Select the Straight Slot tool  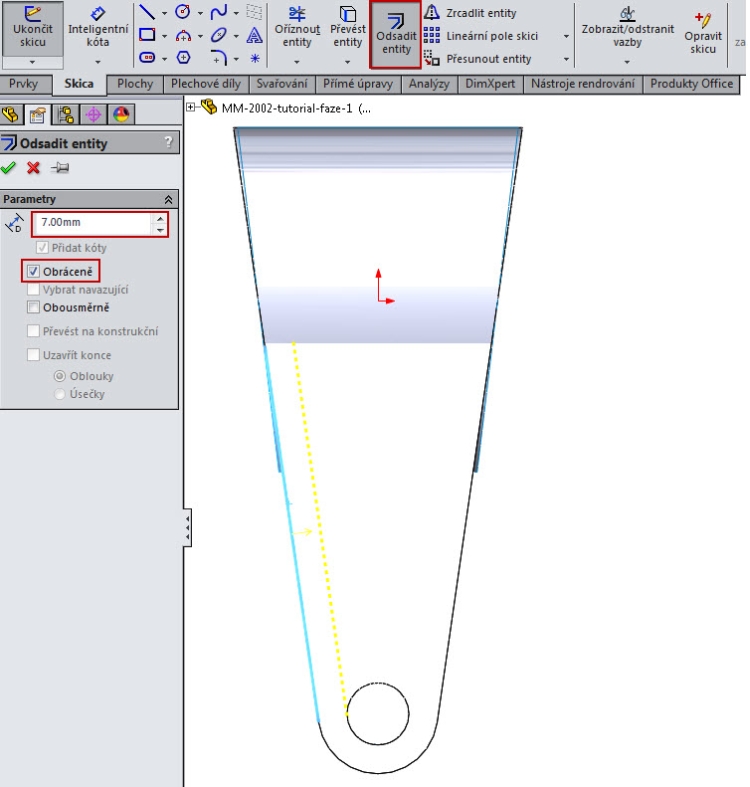[147, 58]
